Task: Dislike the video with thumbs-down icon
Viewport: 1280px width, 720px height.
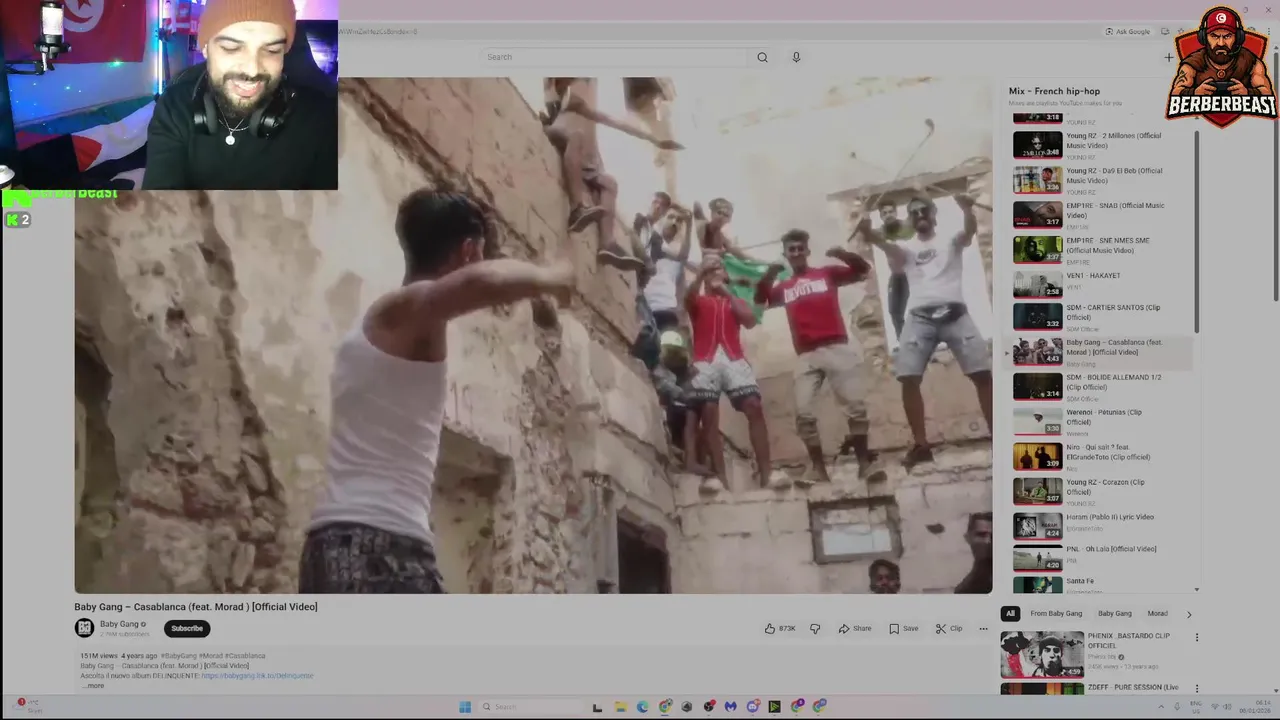Action: coord(815,628)
